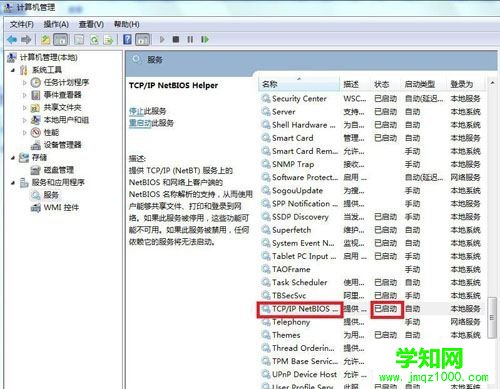Open the 查看(V) menu
The width and height of the screenshot is (500, 389).
click(91, 24)
